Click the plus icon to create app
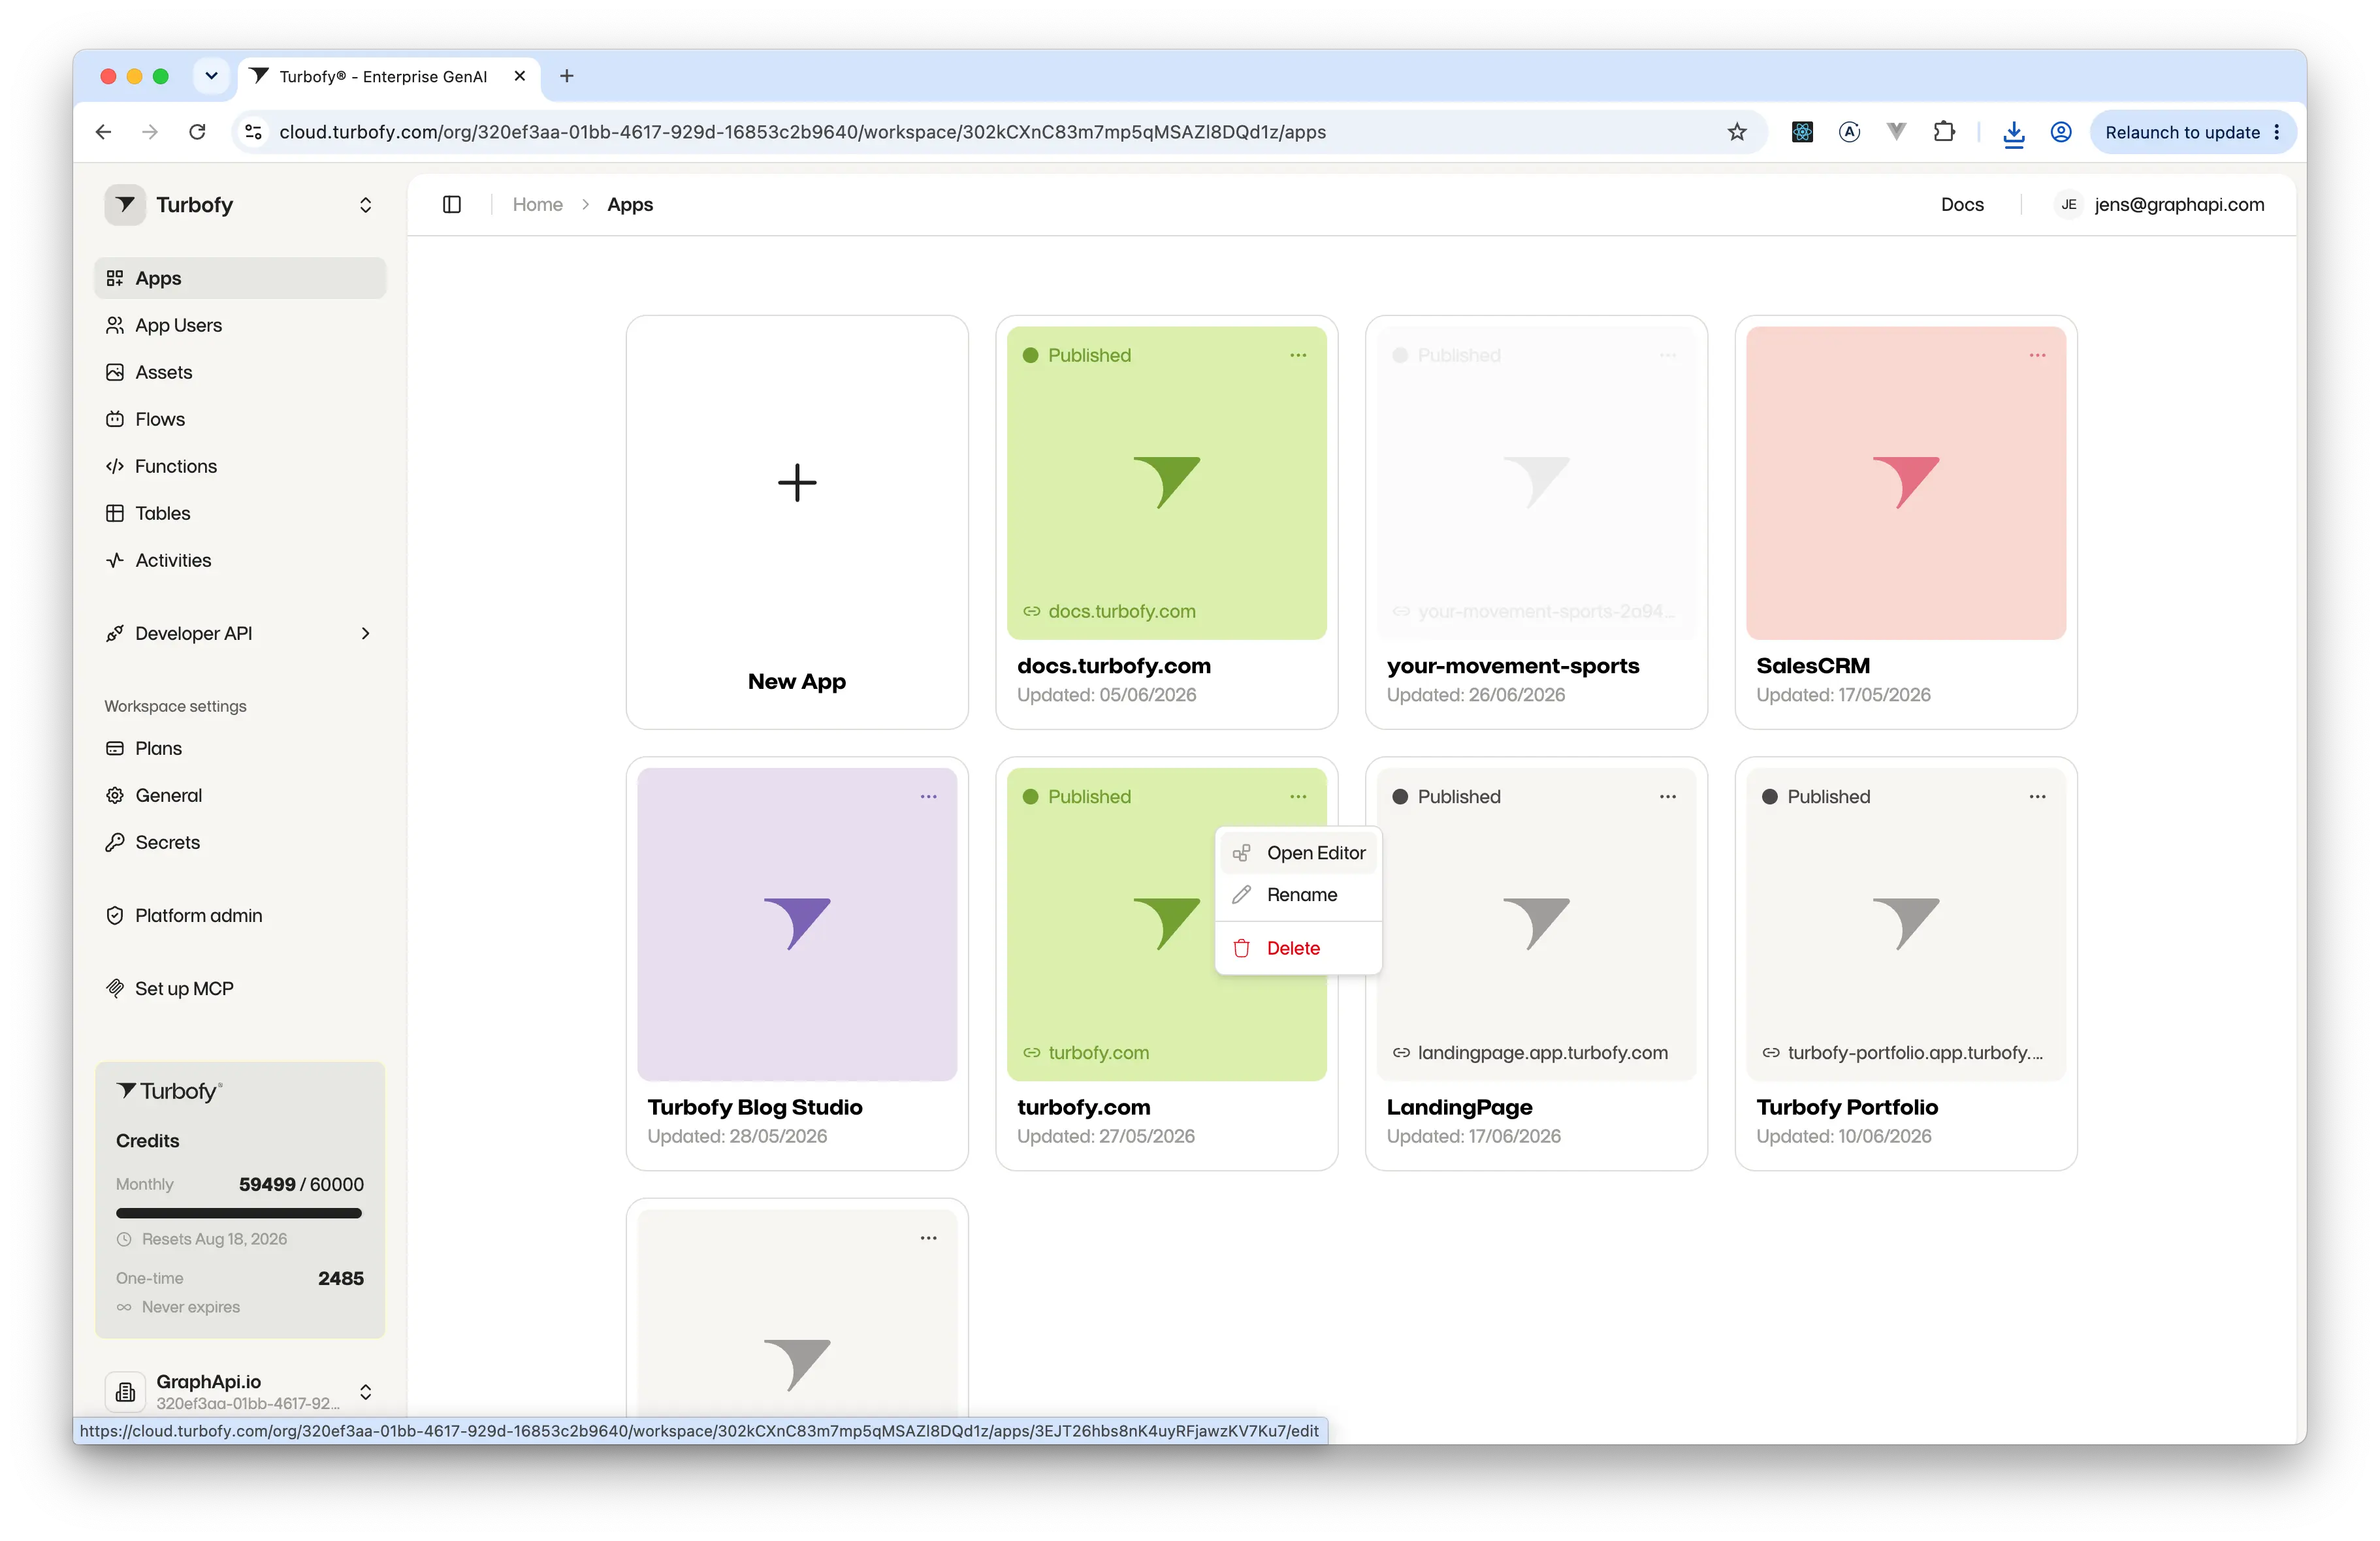 [797, 482]
